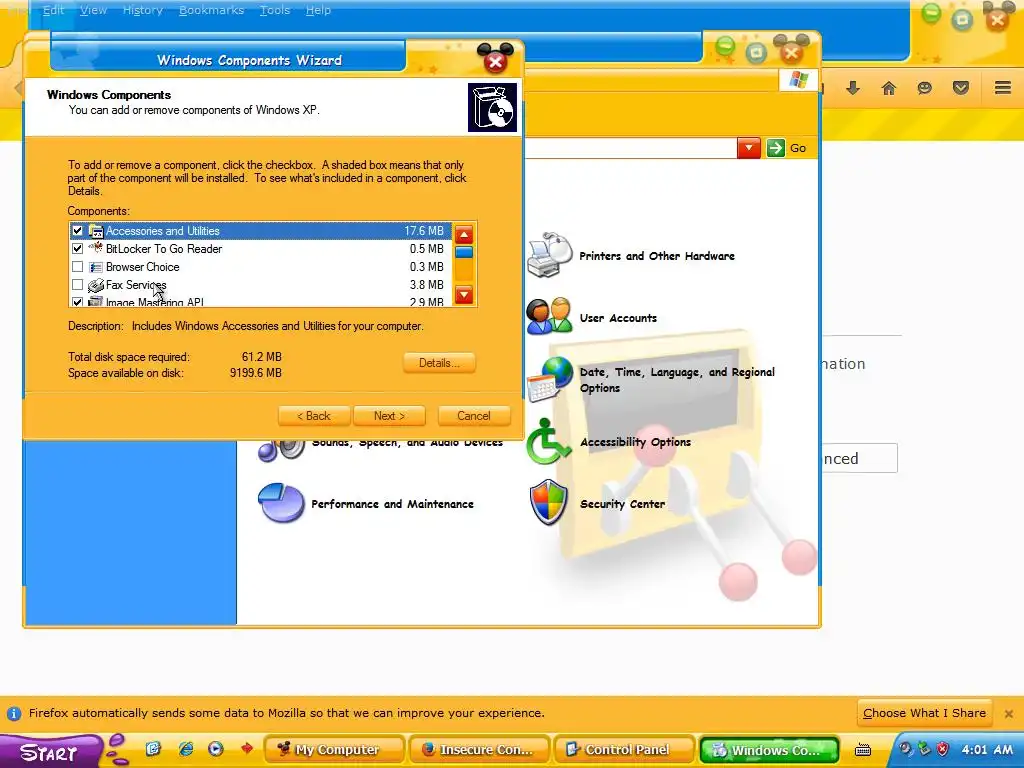Click the components list scroll up arrow
This screenshot has height=768, width=1024.
tap(464, 234)
